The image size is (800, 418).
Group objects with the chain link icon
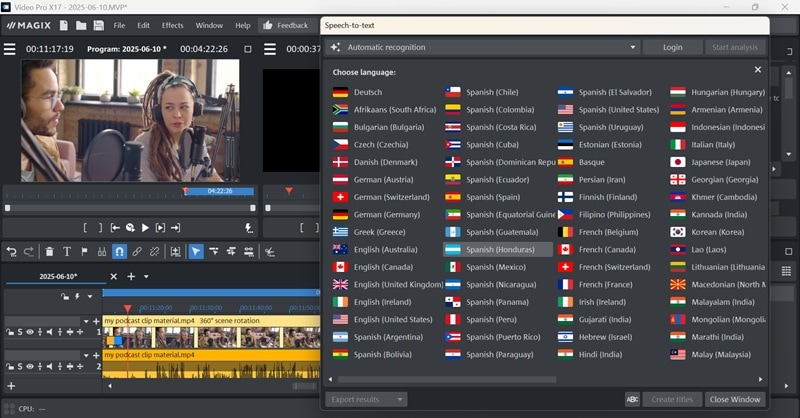137,251
